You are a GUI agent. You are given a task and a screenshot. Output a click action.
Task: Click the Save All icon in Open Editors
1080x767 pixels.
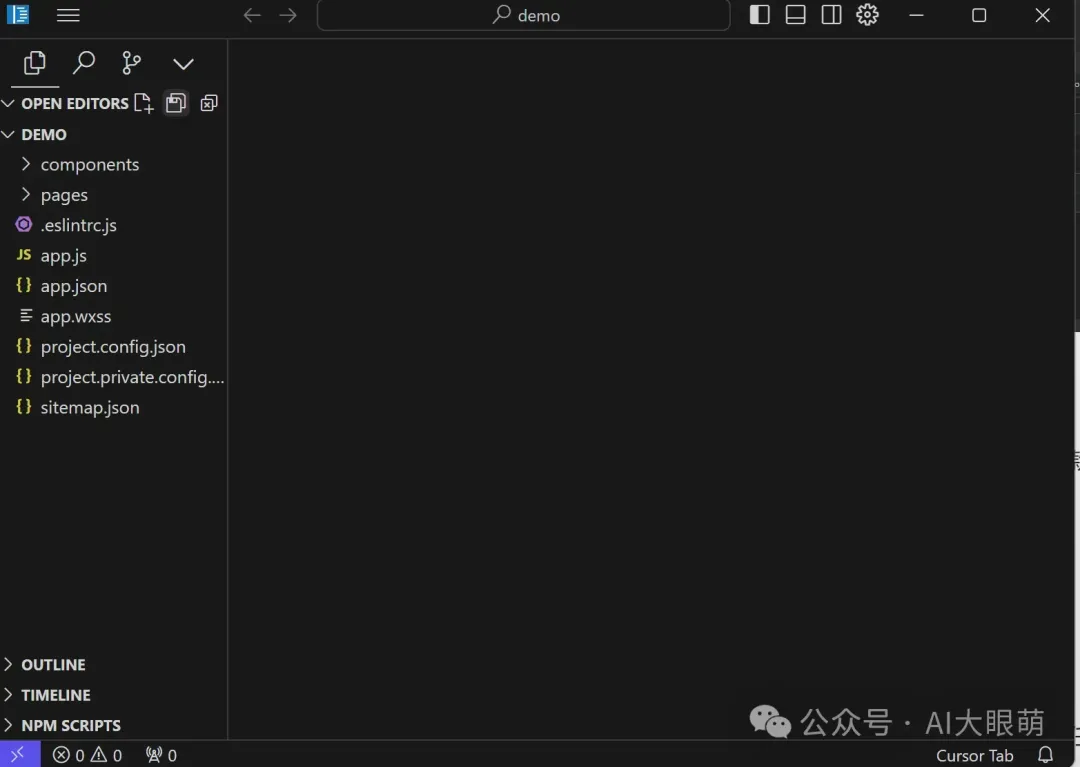tap(176, 103)
